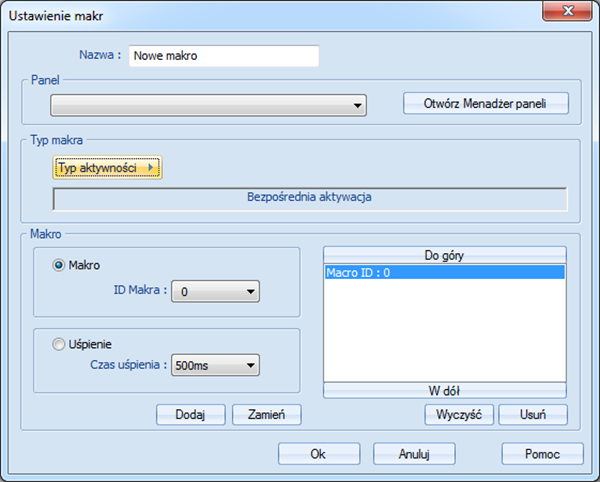Click the Nazwa text field
Viewport: 600px width, 482px height.
pyautogui.click(x=224, y=56)
